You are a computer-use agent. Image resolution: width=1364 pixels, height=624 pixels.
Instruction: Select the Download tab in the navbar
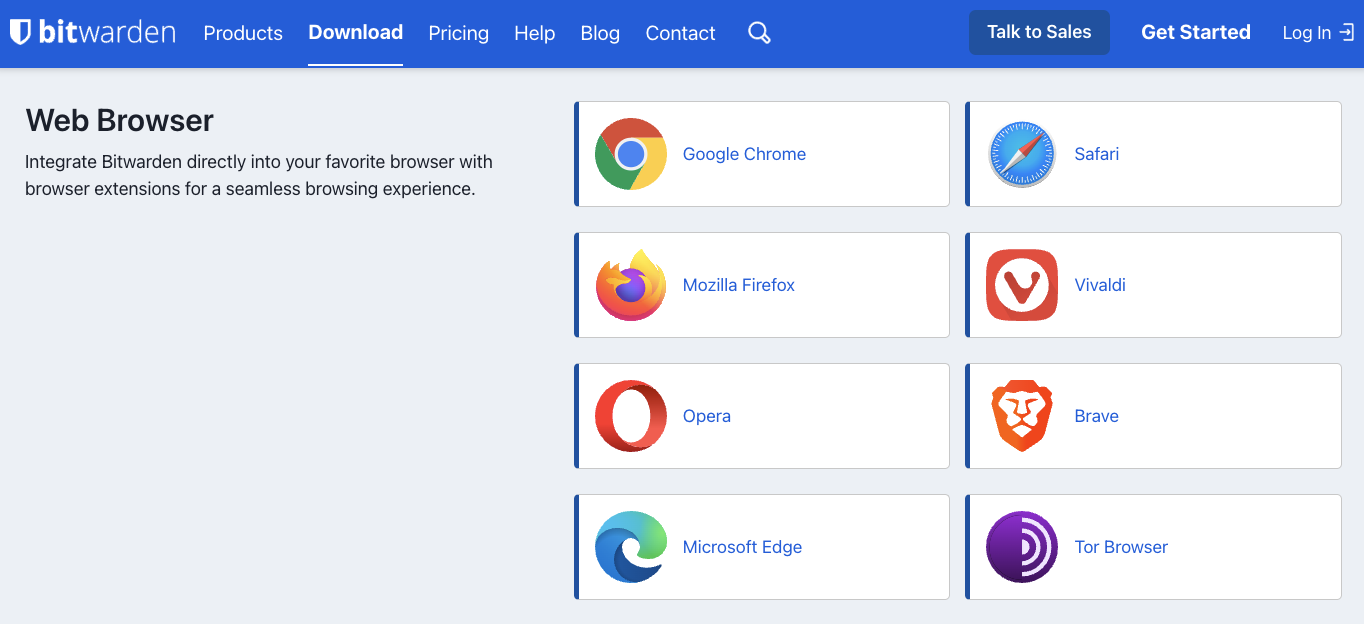pos(355,32)
